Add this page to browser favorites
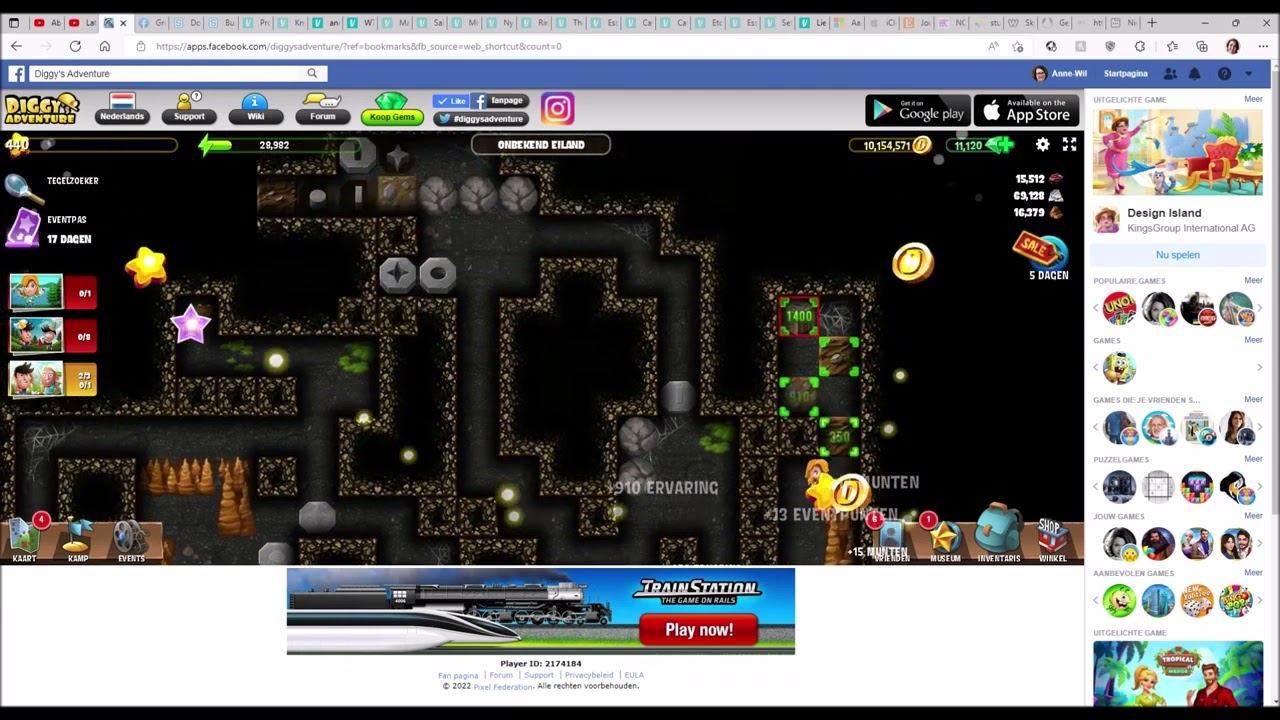This screenshot has height=720, width=1280. (1018, 46)
